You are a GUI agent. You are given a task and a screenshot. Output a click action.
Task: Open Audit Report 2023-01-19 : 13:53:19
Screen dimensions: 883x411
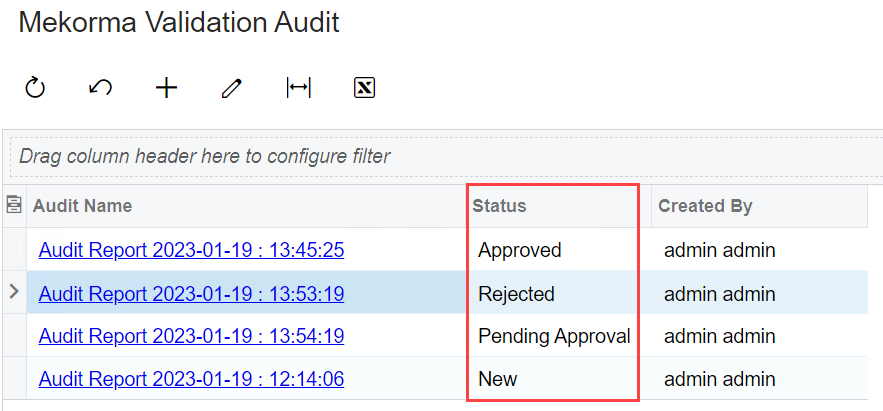click(x=191, y=294)
